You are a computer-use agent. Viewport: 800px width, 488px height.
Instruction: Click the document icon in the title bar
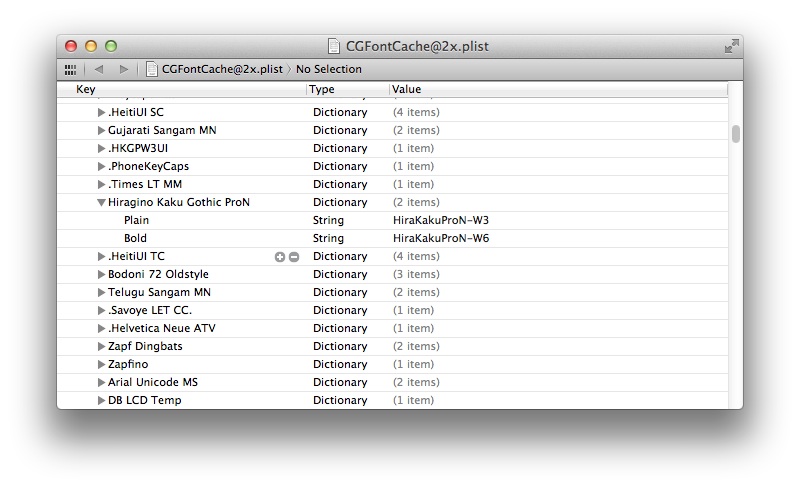334,46
